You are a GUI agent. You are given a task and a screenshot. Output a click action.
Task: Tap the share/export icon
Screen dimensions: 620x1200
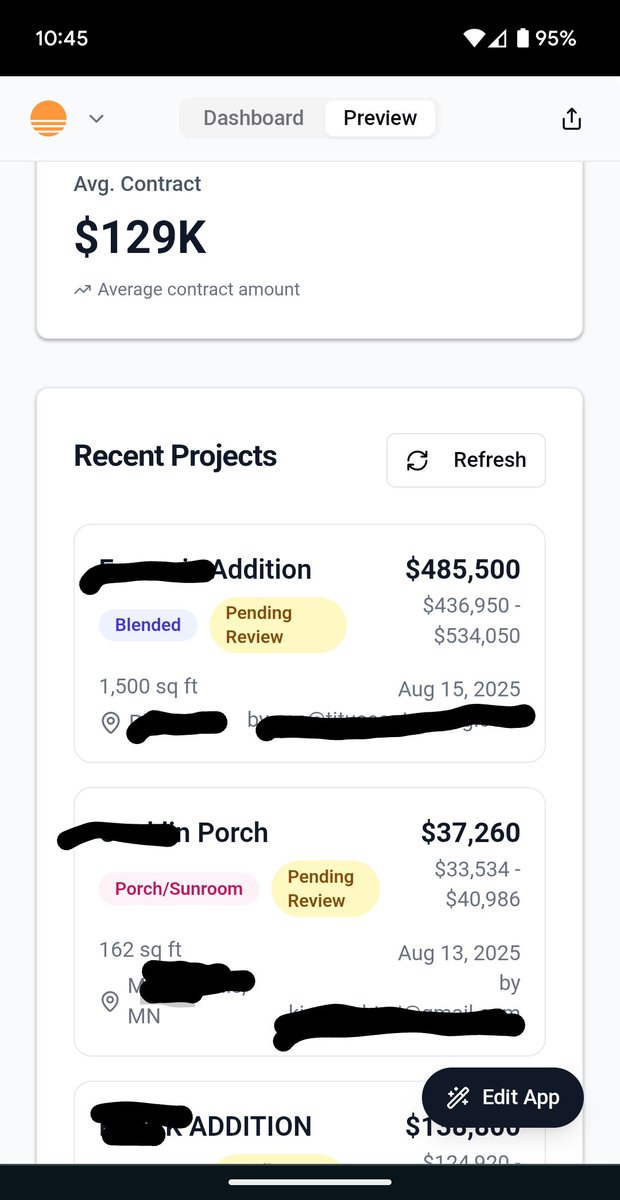[x=571, y=119]
